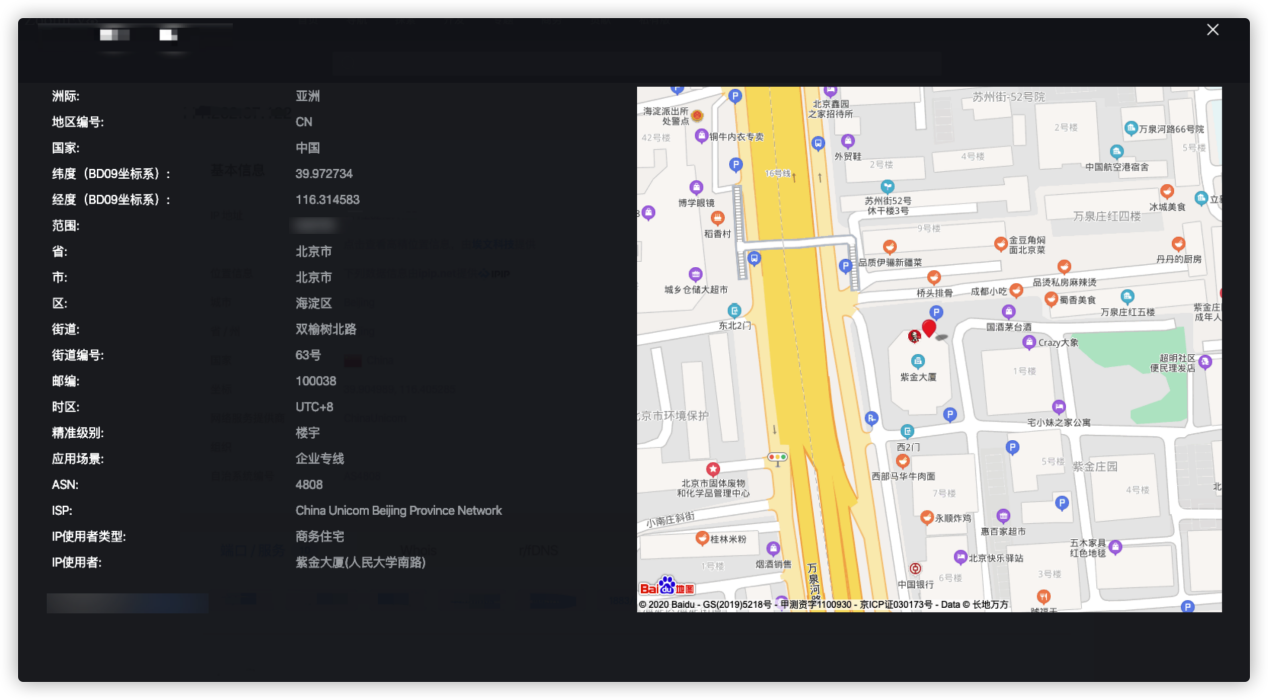Select the 永顺炸鸡 marker
This screenshot has width=1268, height=700.
pyautogui.click(x=926, y=516)
